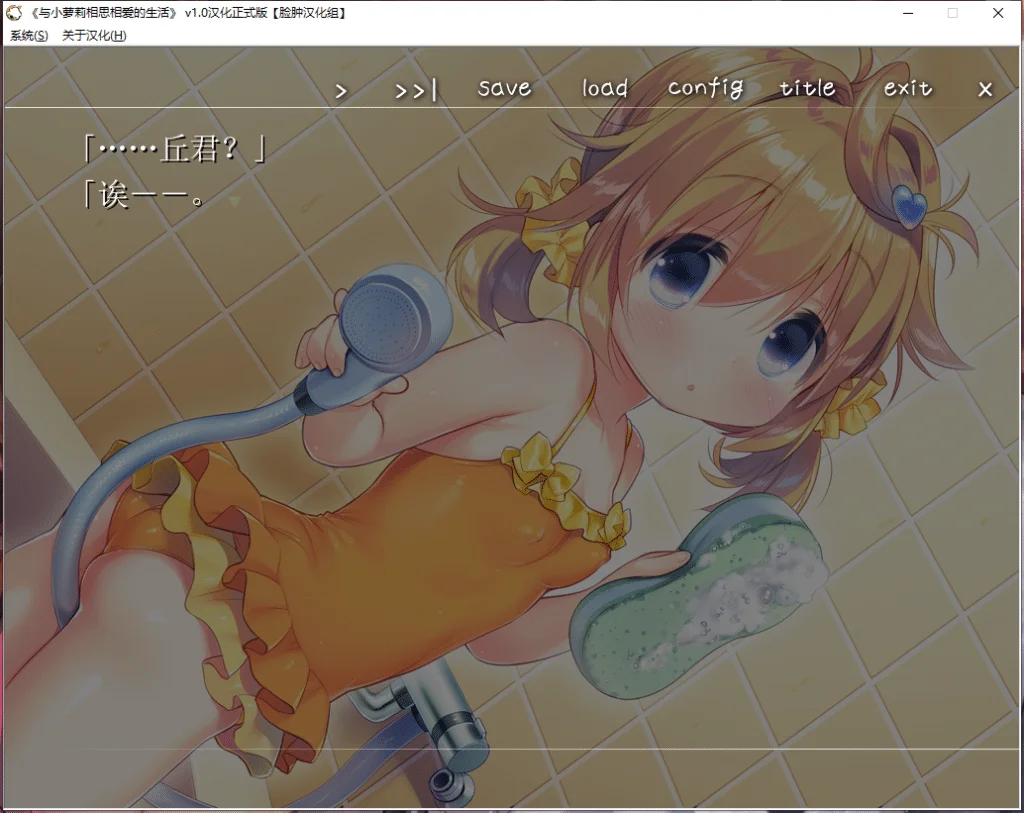Open the config settings
This screenshot has width=1024, height=813.
pyautogui.click(x=705, y=88)
